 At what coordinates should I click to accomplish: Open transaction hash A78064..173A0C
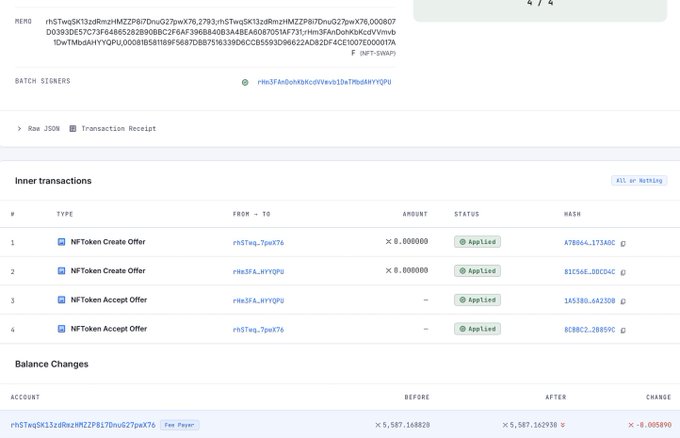(589, 243)
